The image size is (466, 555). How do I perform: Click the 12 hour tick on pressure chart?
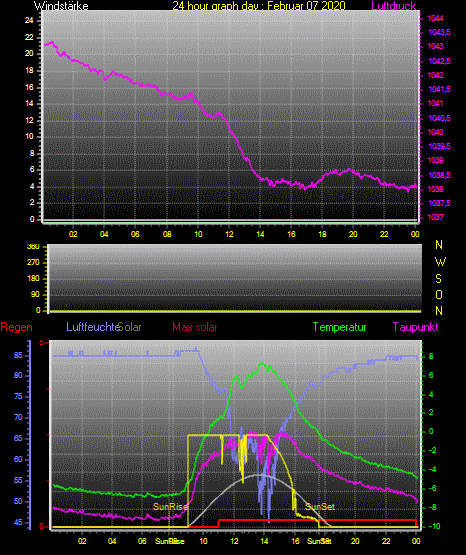pos(229,234)
